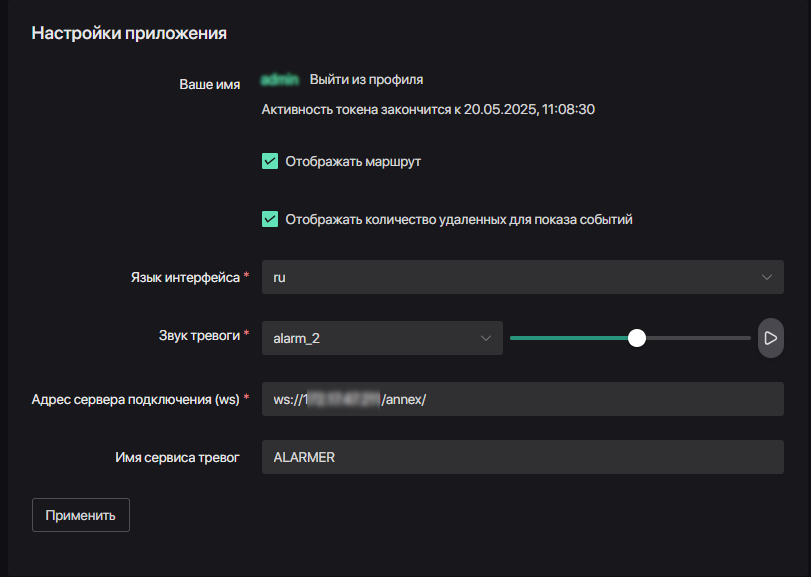Click the token expiration date text
Viewport: 811px width, 577px height.
point(428,109)
